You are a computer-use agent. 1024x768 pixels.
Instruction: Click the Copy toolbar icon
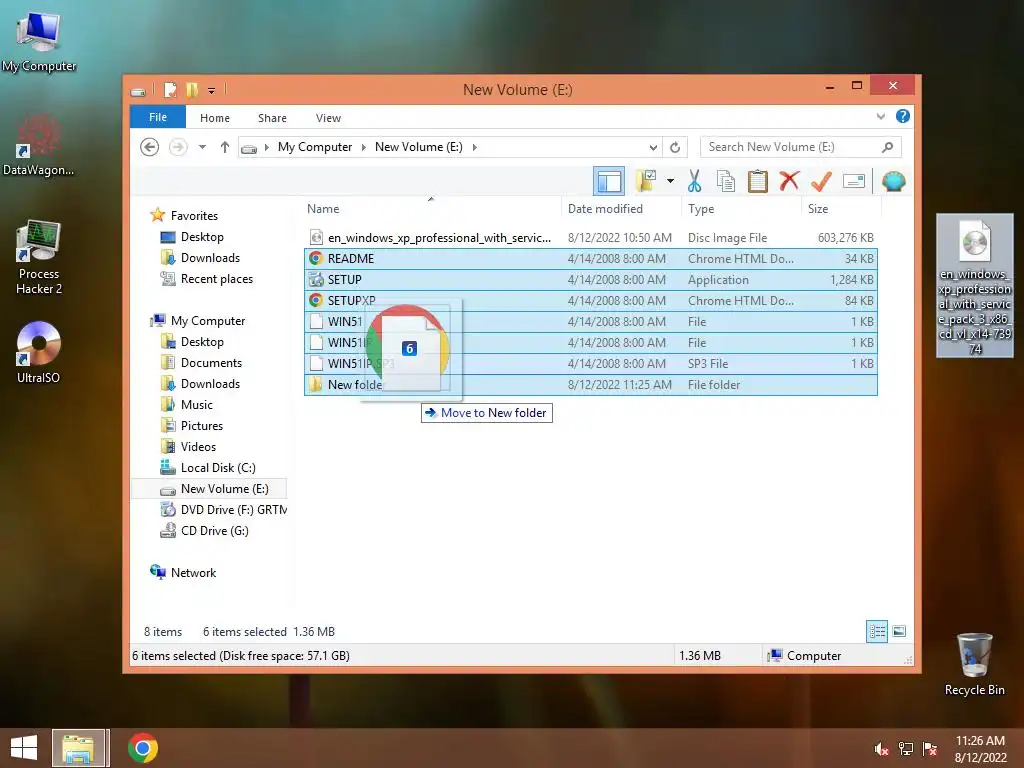(x=726, y=181)
